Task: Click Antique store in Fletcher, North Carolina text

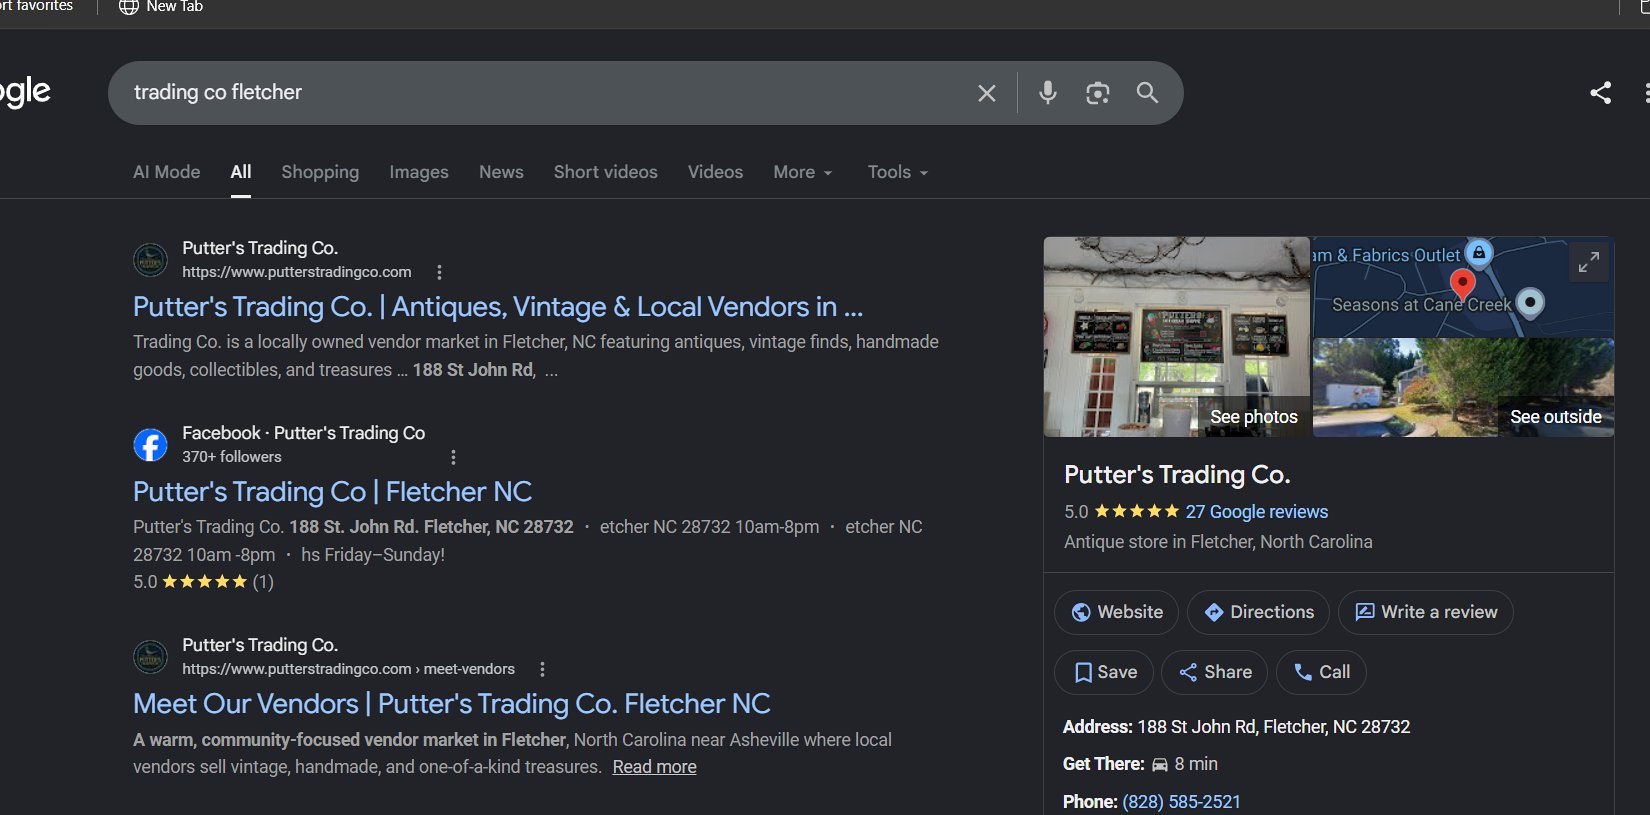Action: 1218,542
